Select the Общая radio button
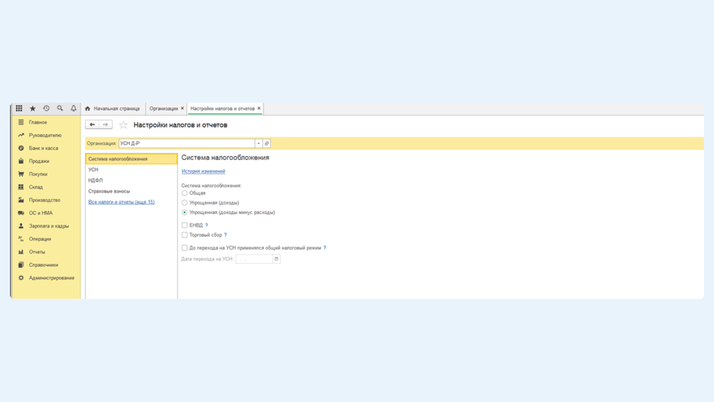 (x=184, y=193)
